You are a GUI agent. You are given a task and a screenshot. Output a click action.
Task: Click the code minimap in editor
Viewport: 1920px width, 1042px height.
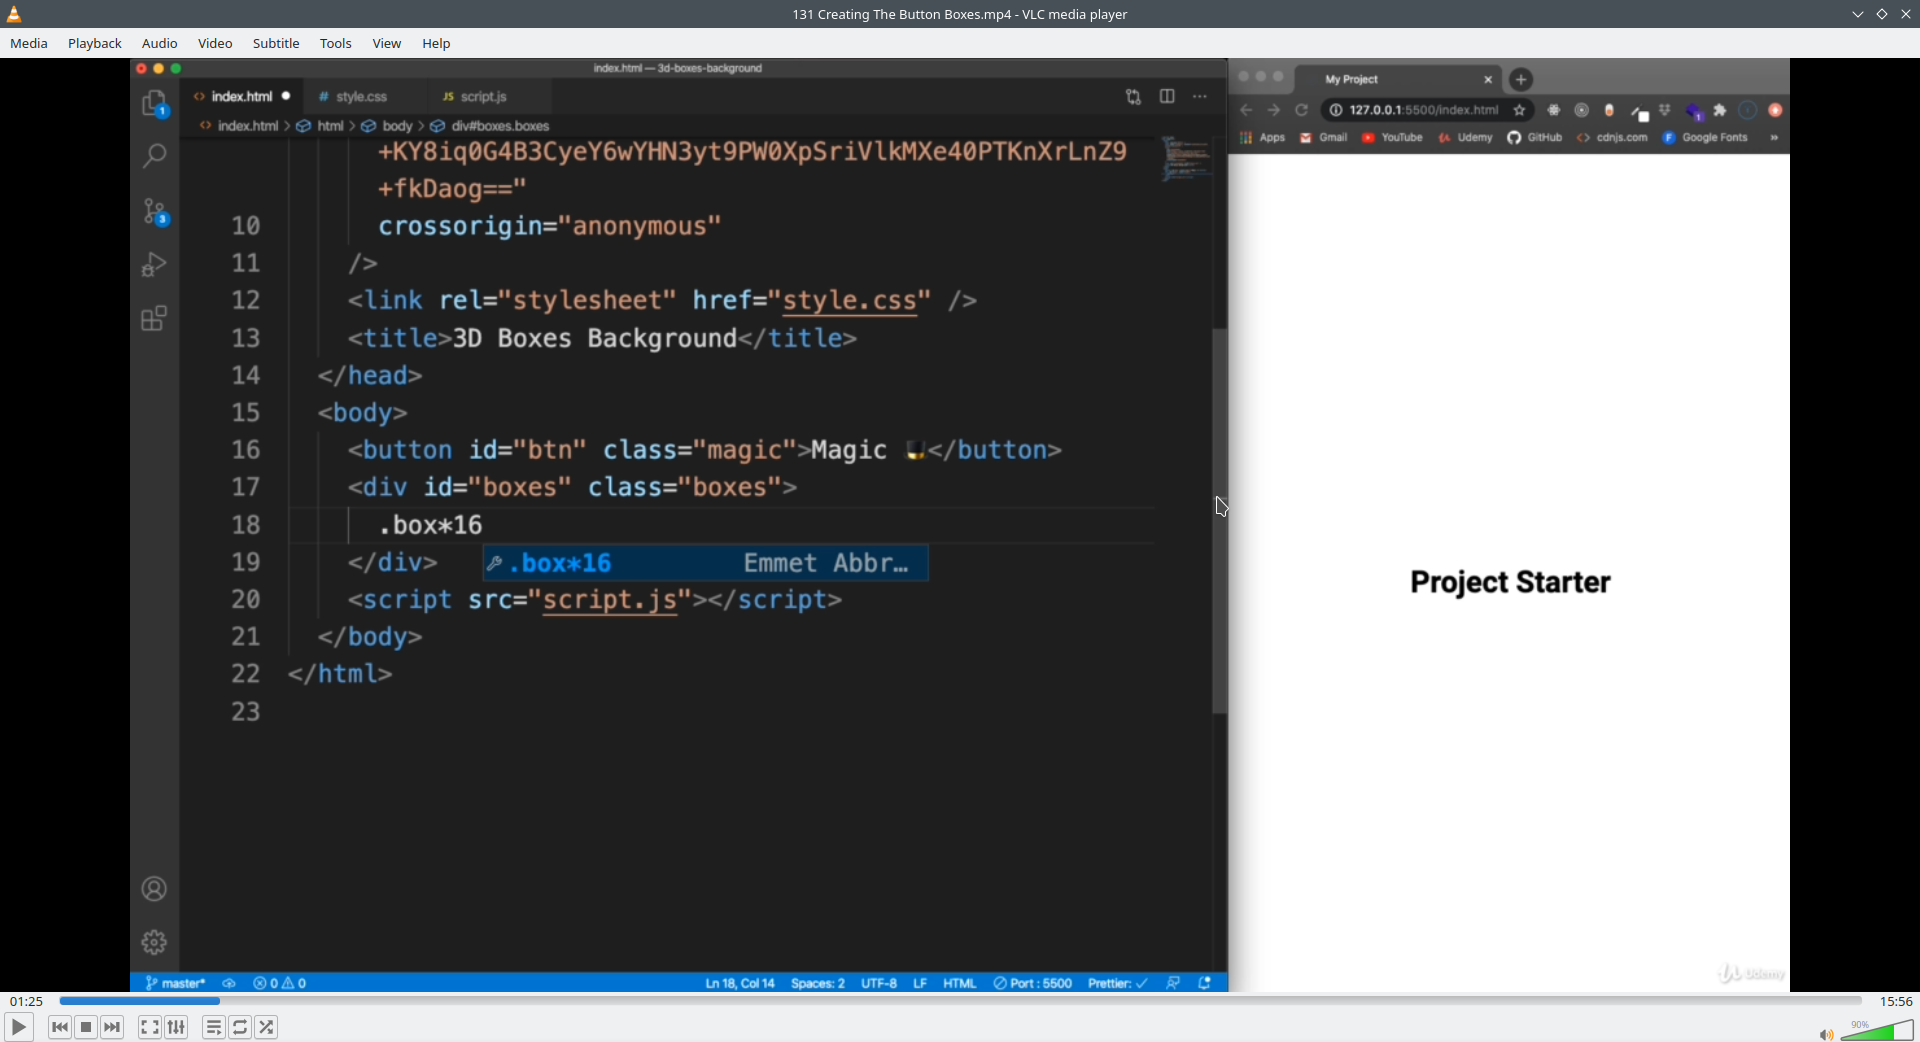point(1187,160)
